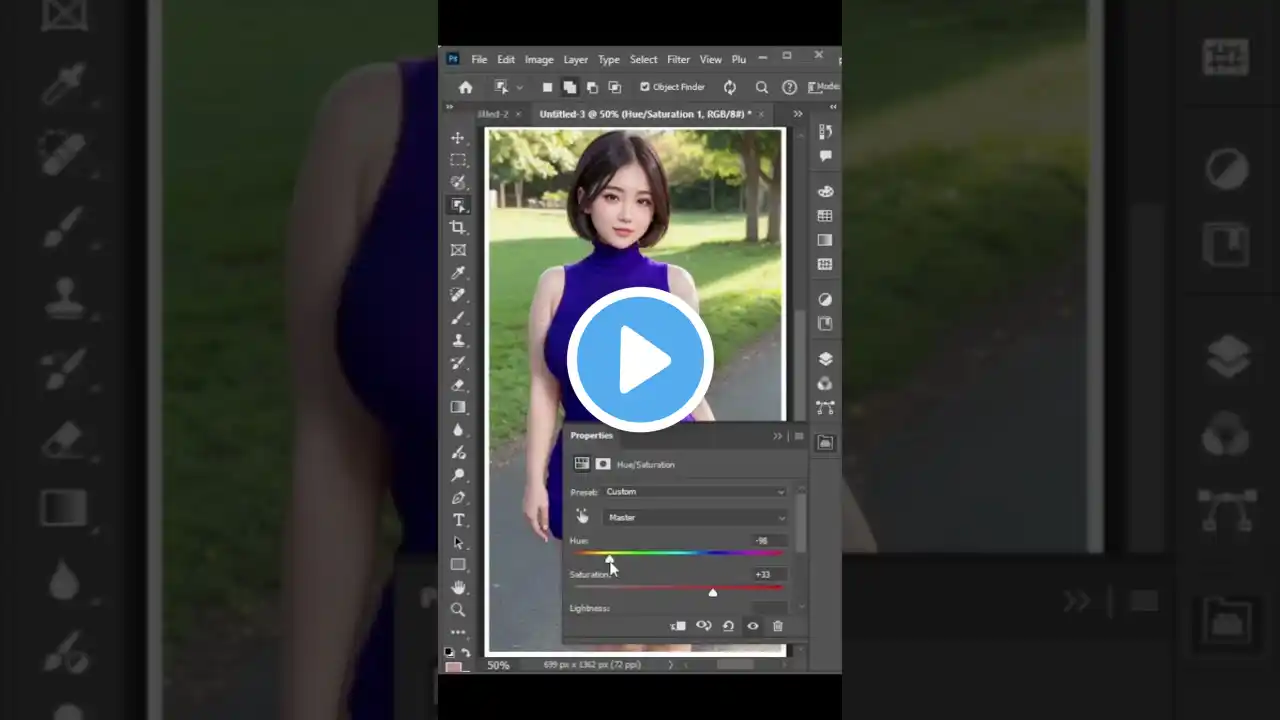Enable the Object Finder checkbox

[x=644, y=87]
